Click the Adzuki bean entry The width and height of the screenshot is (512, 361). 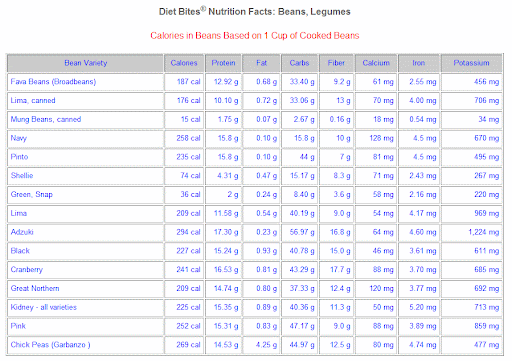[x=22, y=232]
